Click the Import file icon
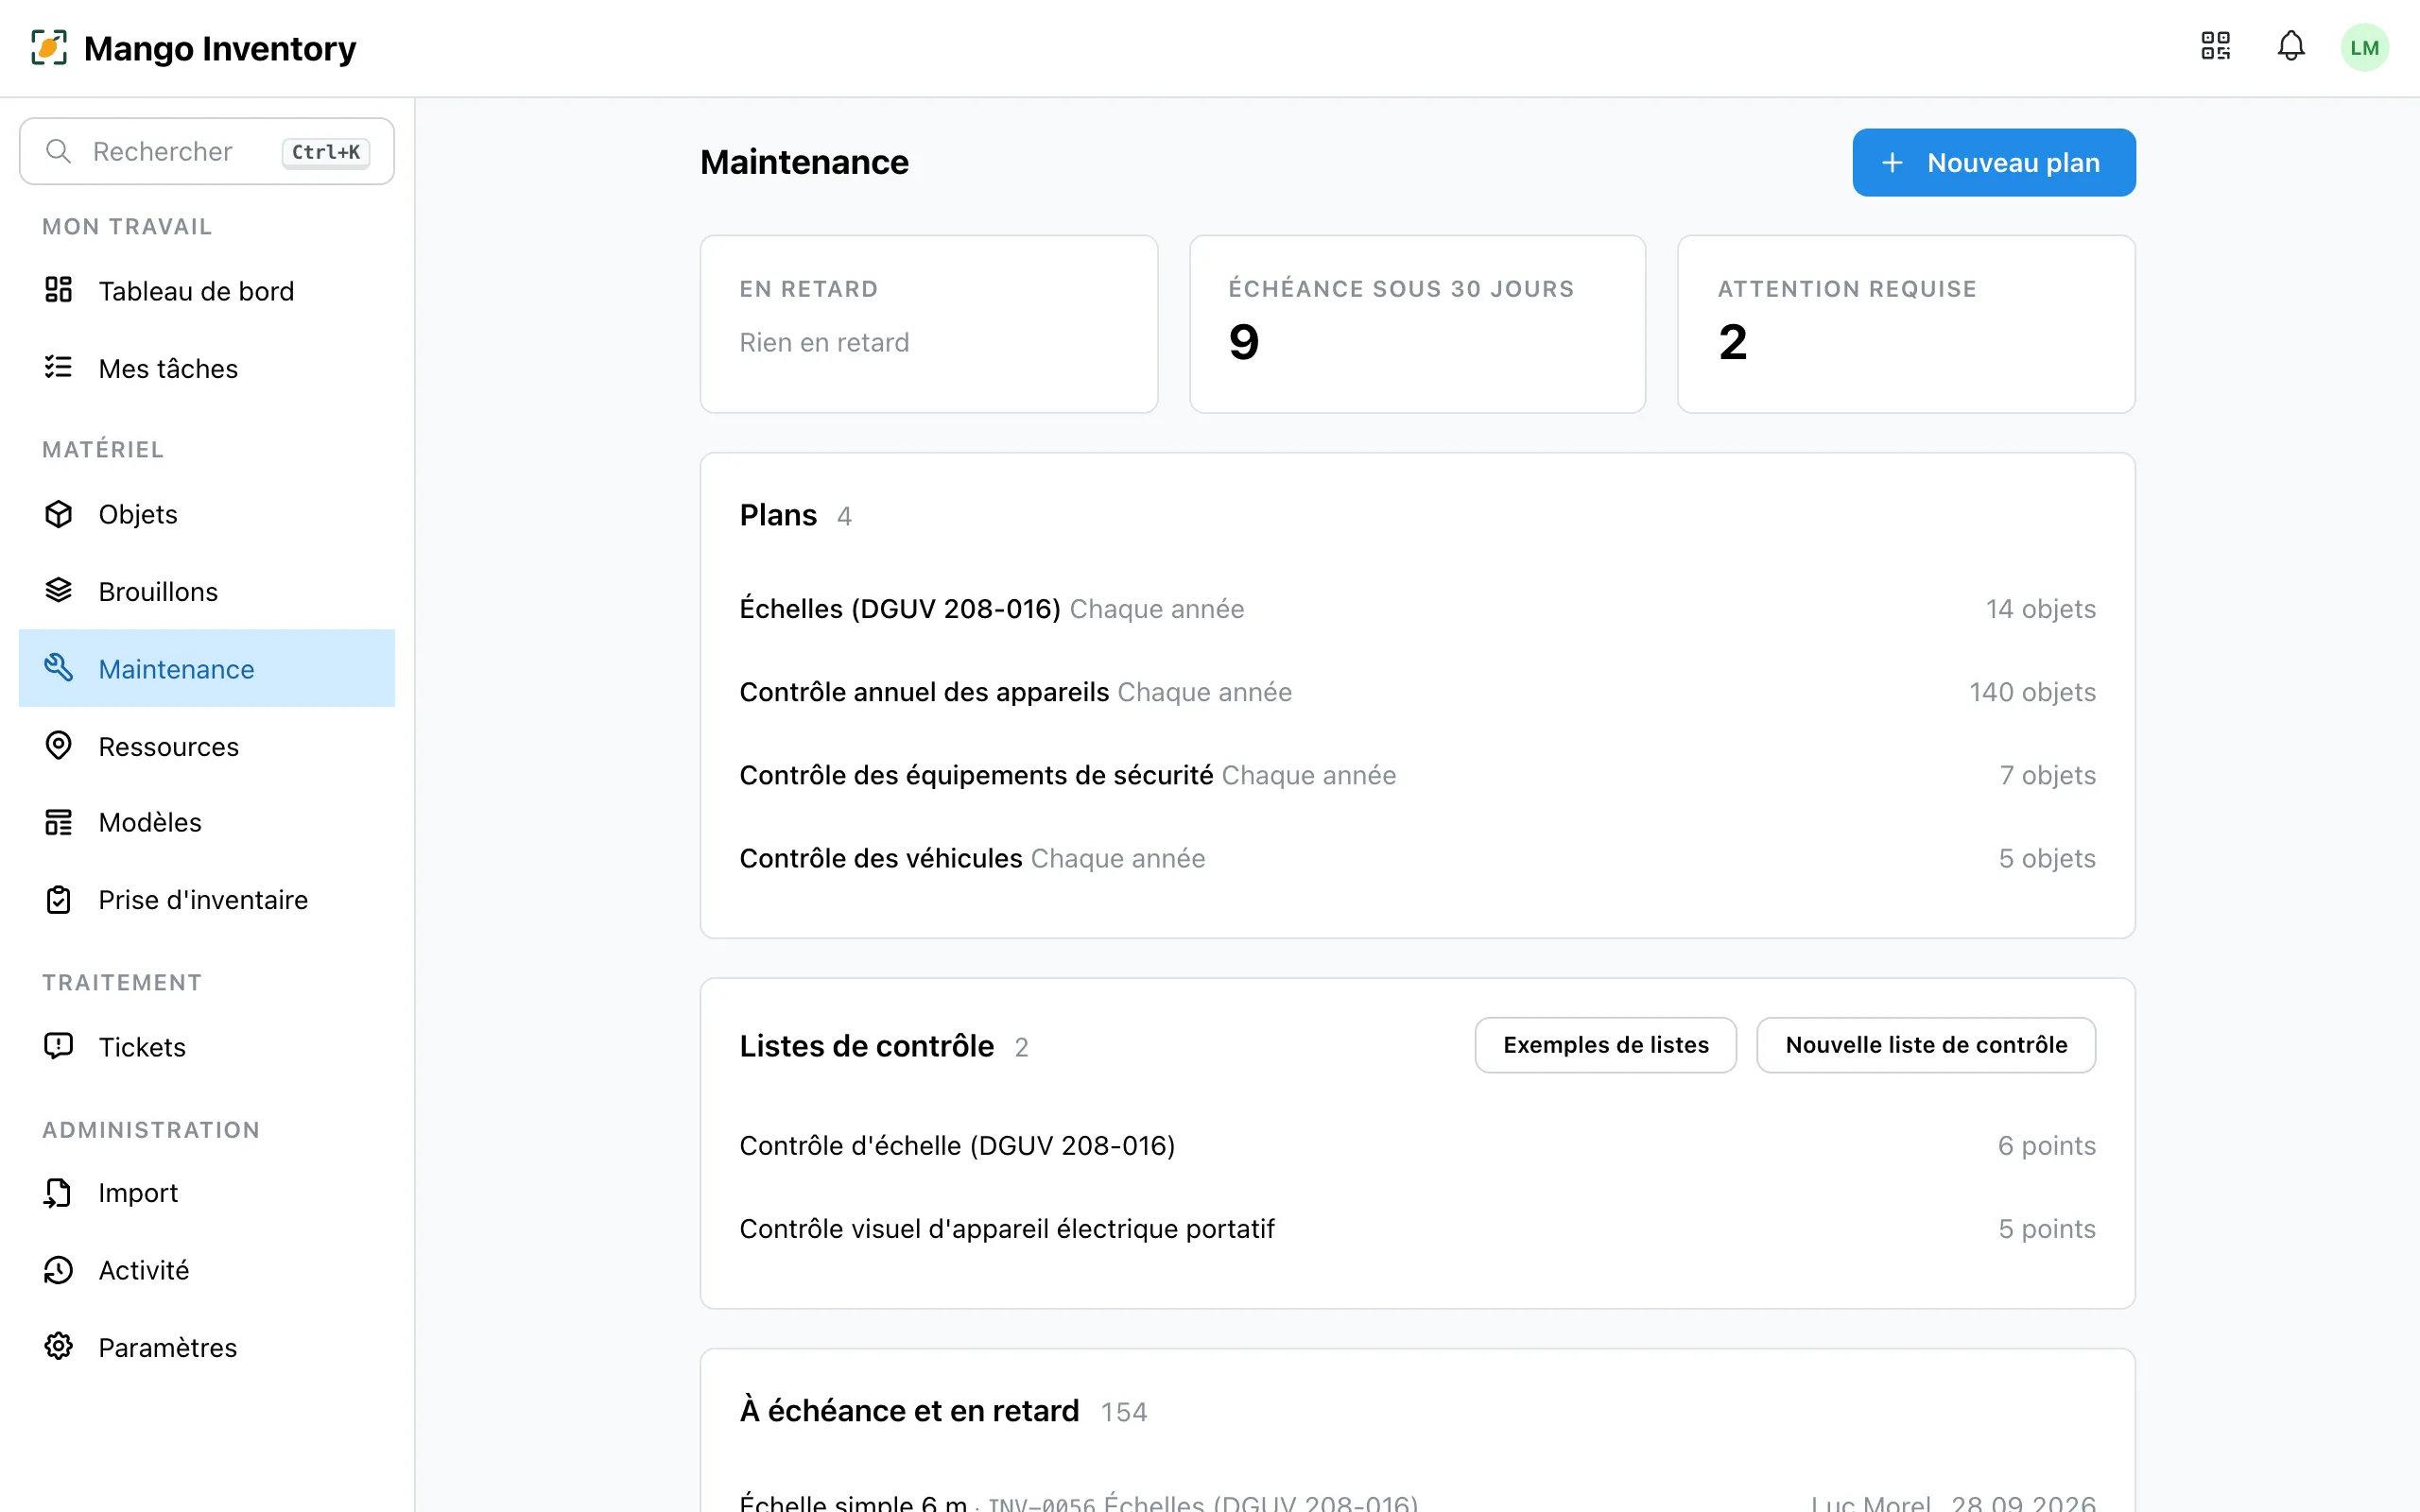Image resolution: width=2420 pixels, height=1512 pixels. 59,1192
